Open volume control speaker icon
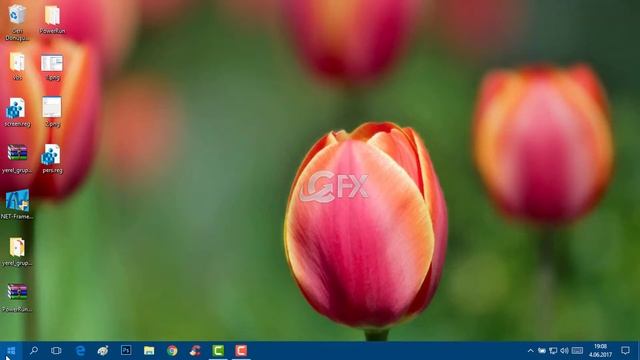The image size is (640, 360). point(564,351)
